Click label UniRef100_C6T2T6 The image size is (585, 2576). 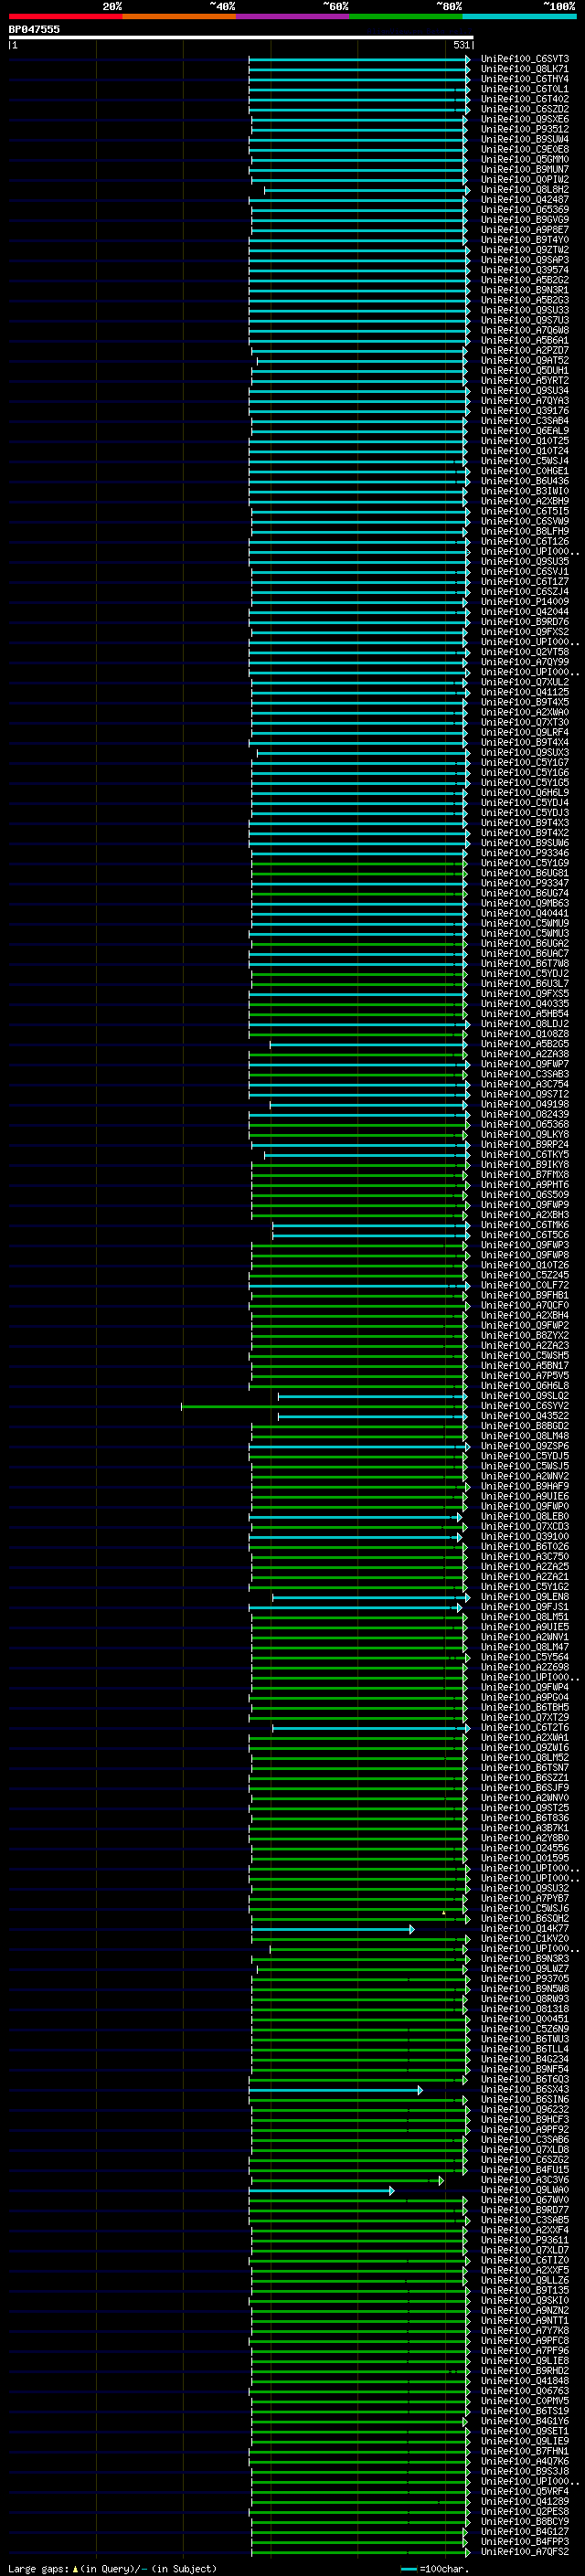coord(524,1728)
